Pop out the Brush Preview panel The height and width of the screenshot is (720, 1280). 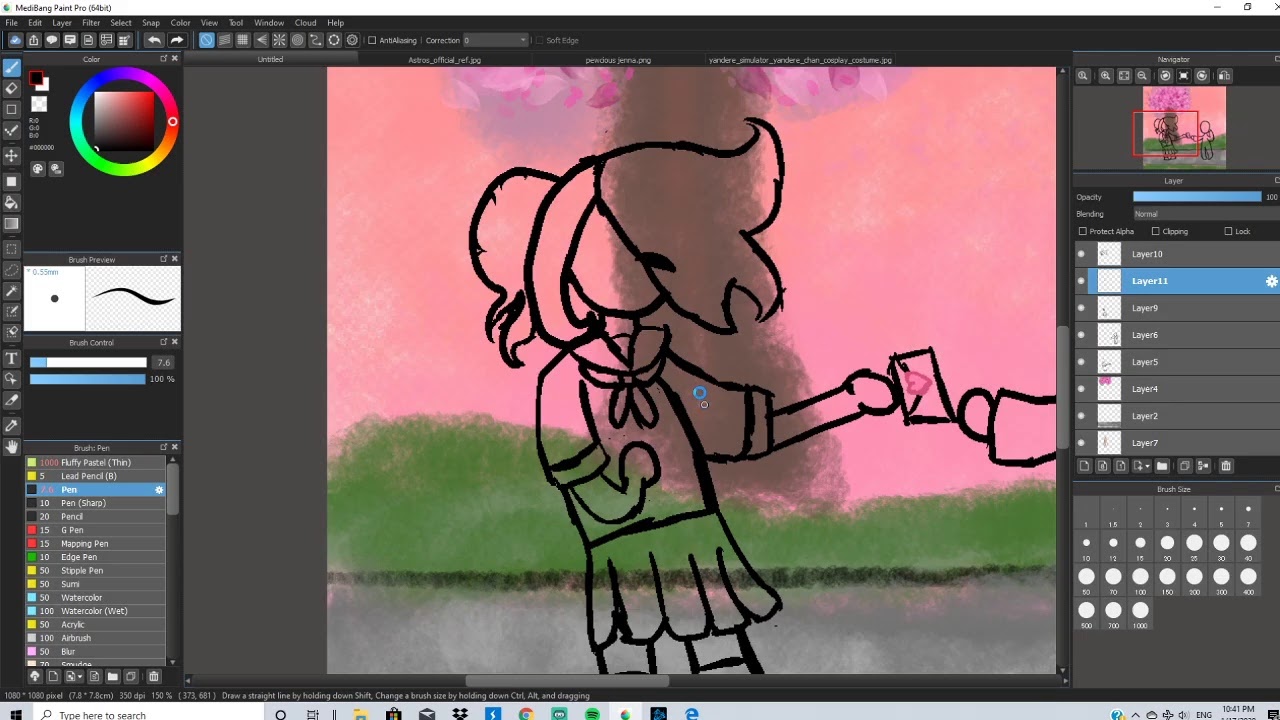[x=164, y=259]
